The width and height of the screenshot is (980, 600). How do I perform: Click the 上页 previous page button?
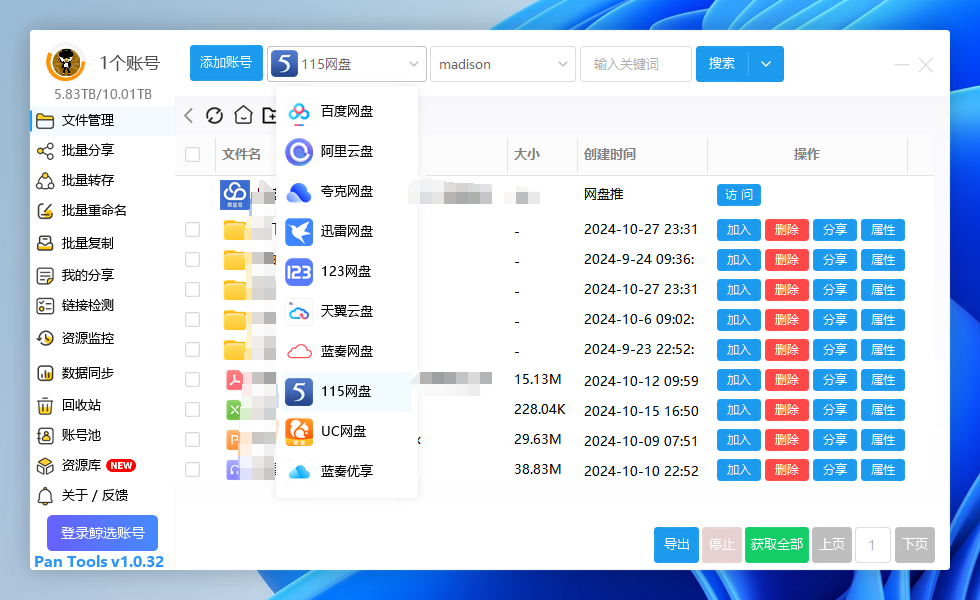pos(832,545)
